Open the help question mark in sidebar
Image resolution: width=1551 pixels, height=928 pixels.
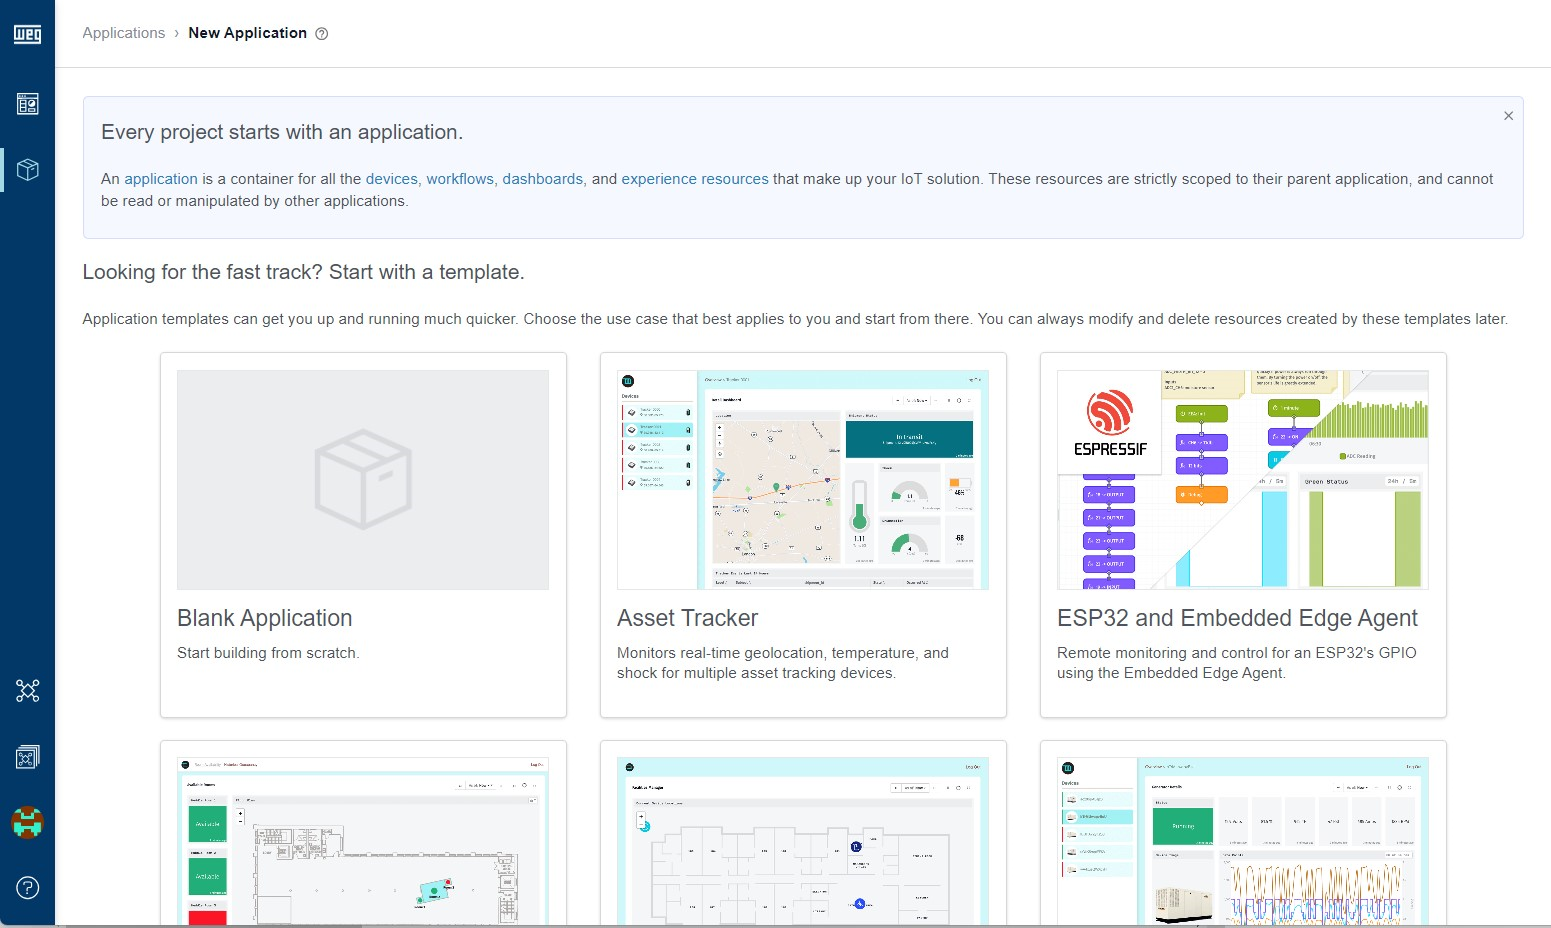[27, 887]
